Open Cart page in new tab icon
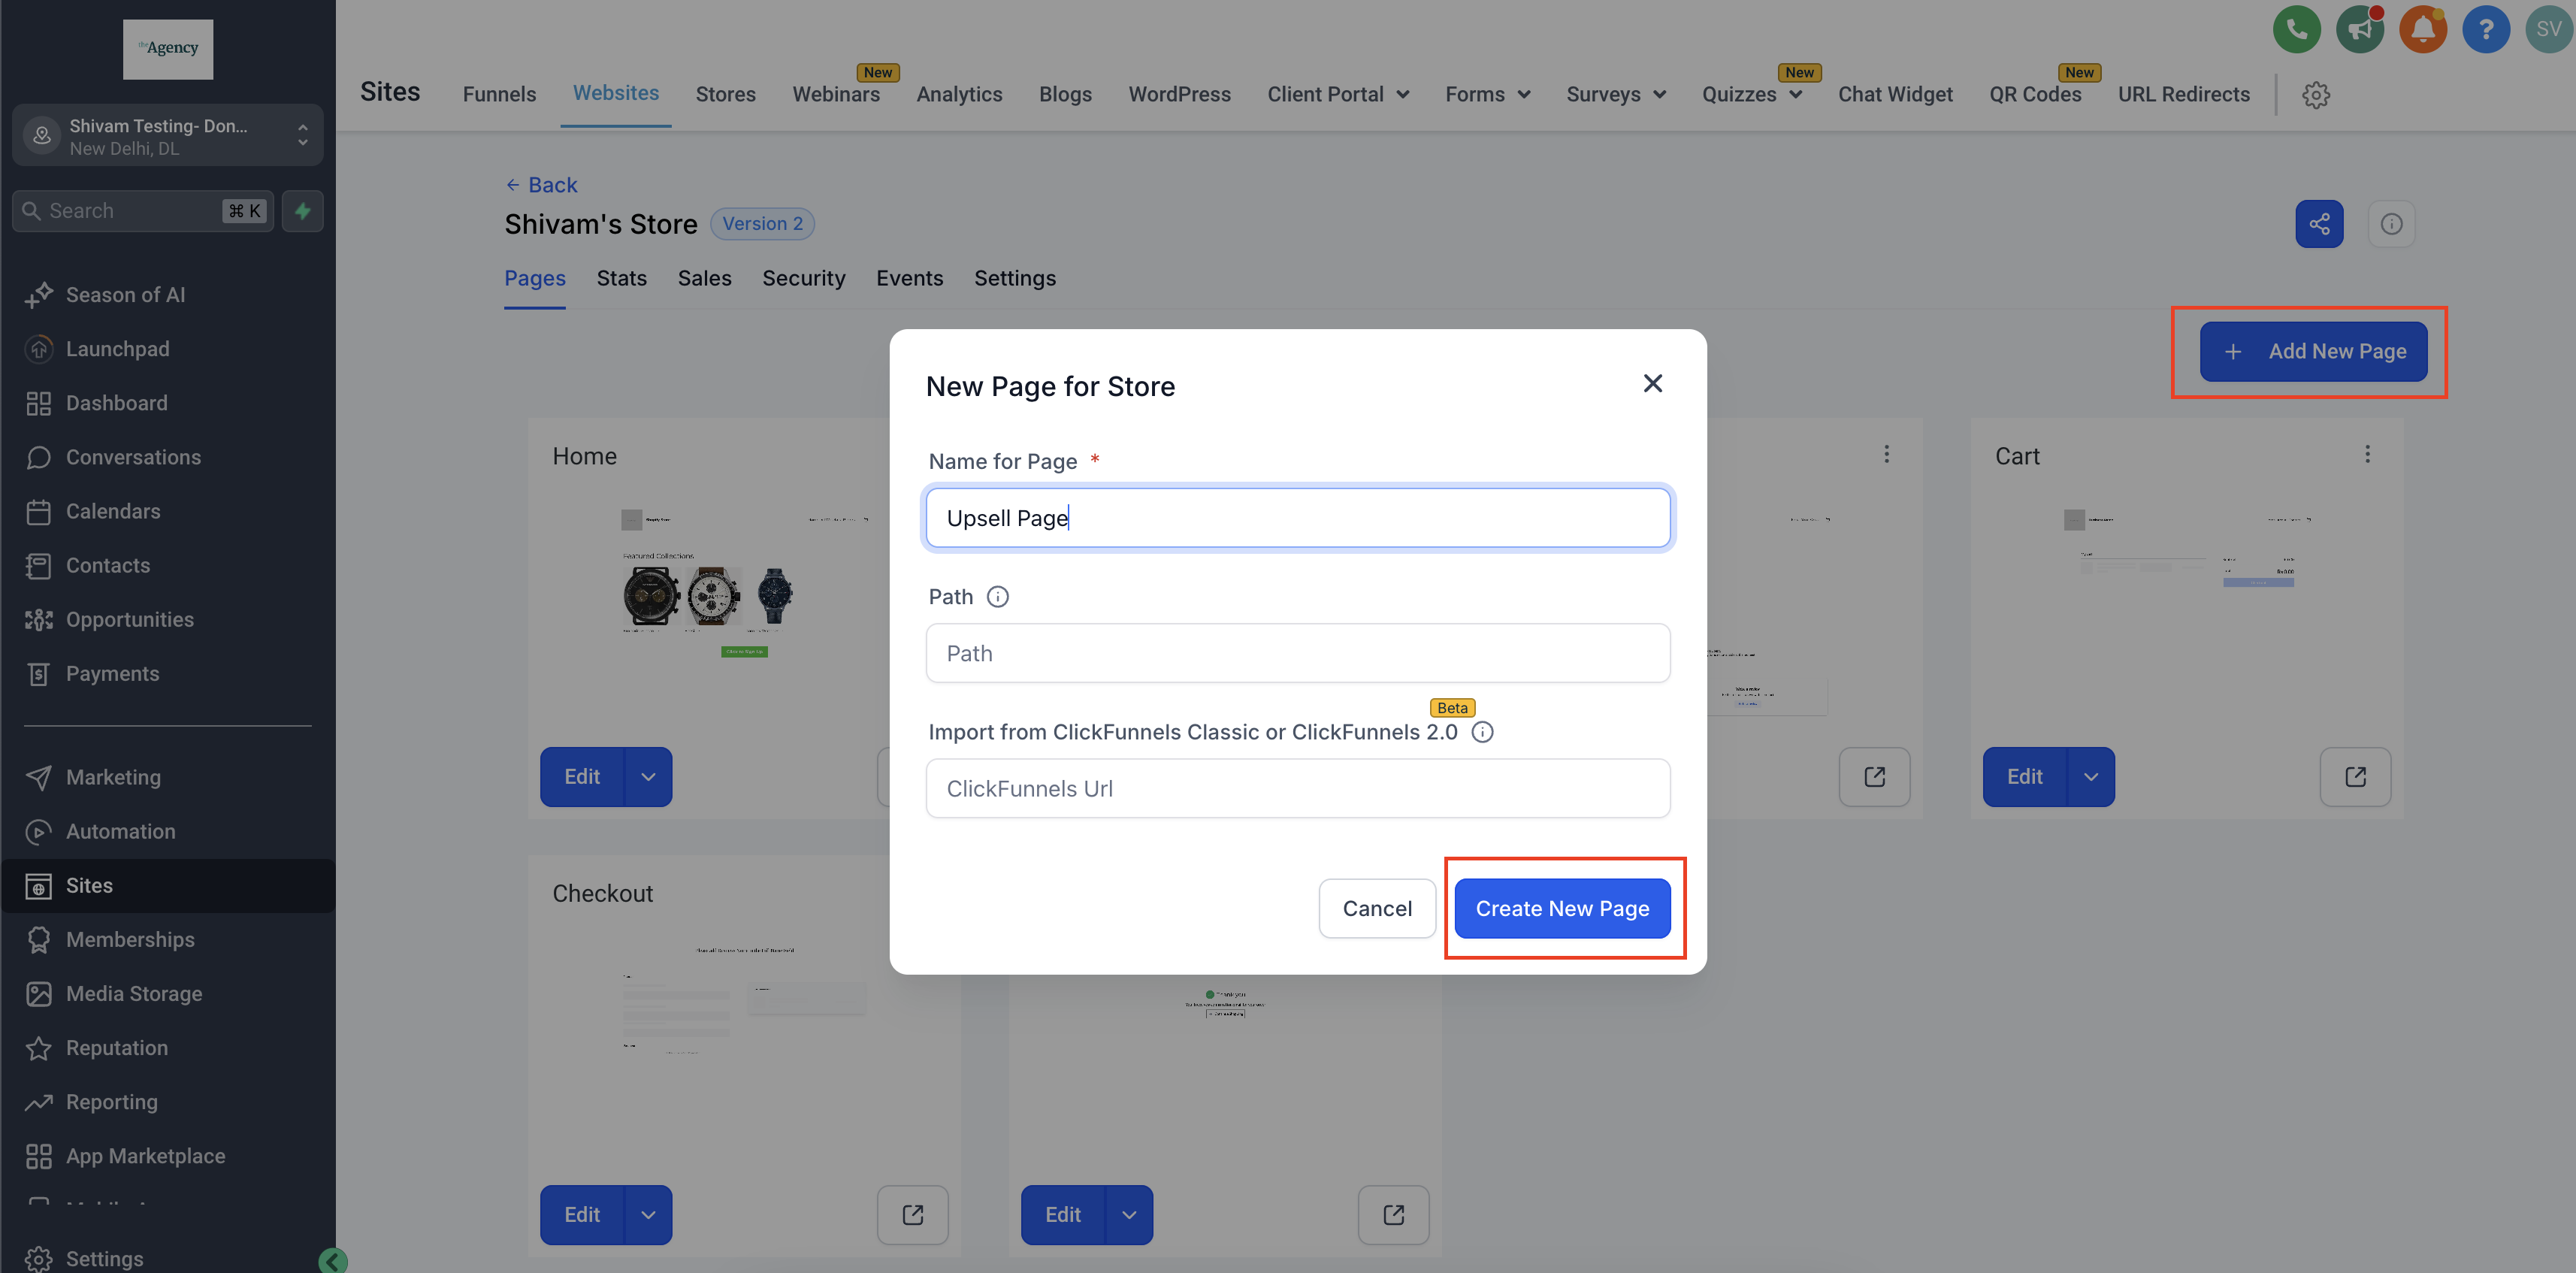Screen dimensions: 2576x1273 tap(2355, 777)
